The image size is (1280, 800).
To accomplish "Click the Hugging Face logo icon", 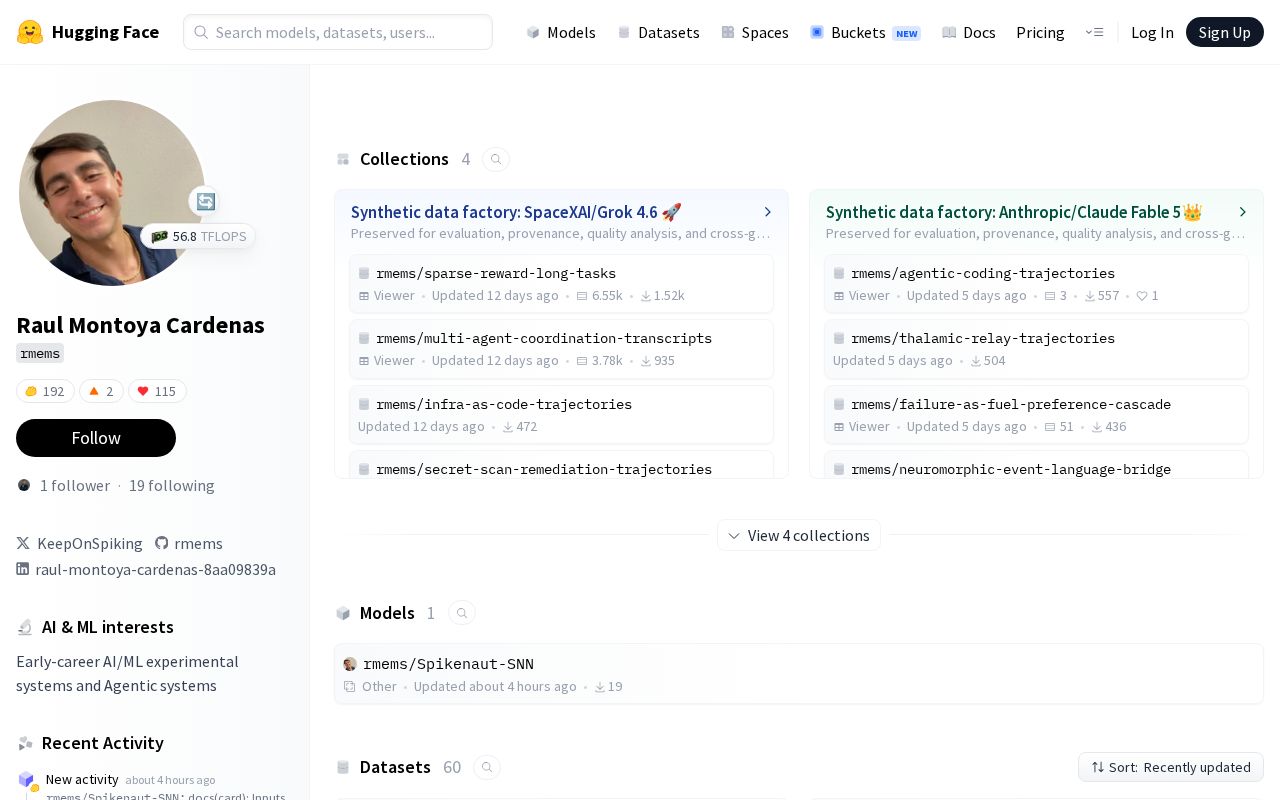I will (x=30, y=32).
